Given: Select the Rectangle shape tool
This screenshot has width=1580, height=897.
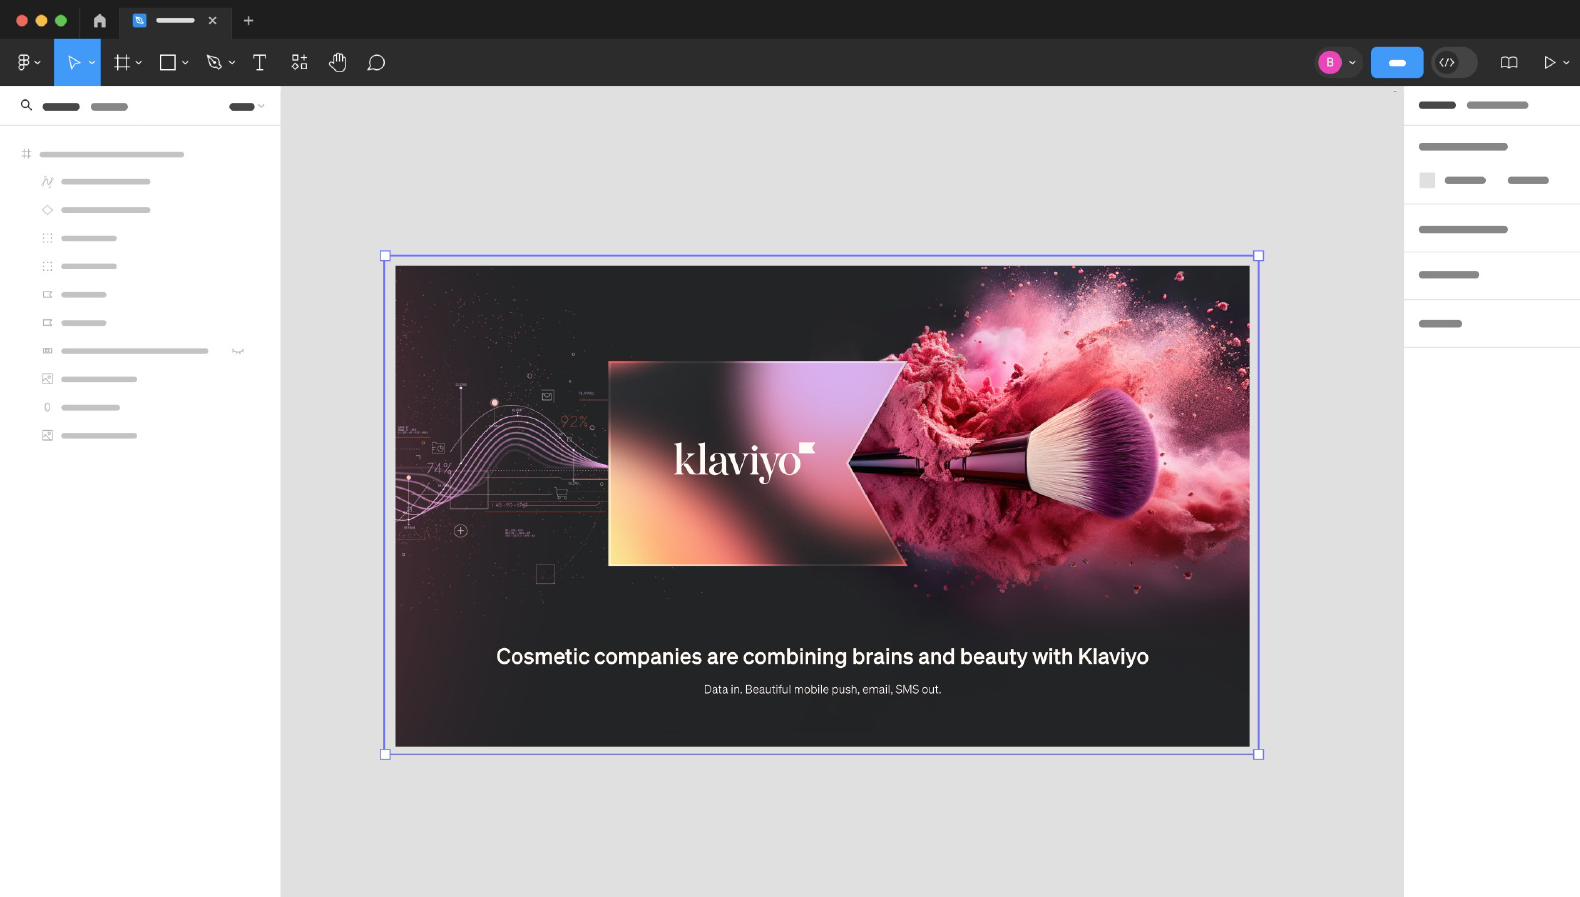Looking at the screenshot, I should point(168,62).
